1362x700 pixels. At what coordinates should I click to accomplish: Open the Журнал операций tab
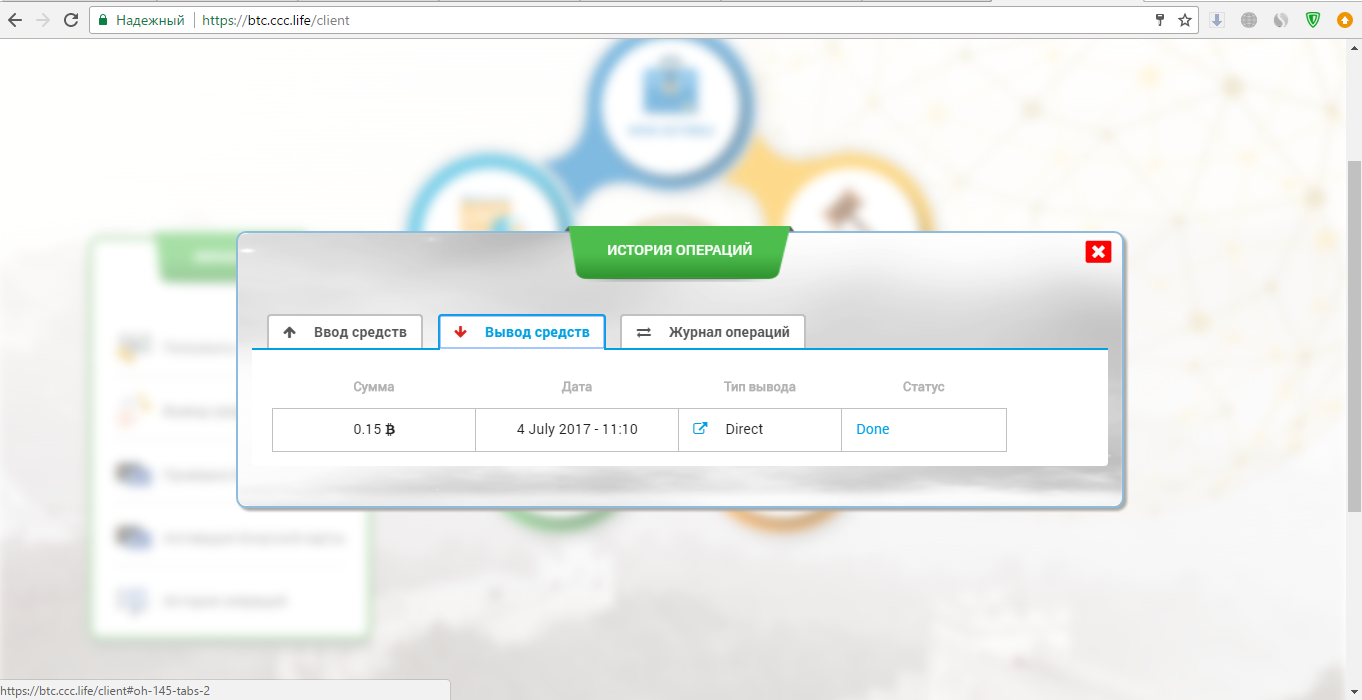click(713, 332)
